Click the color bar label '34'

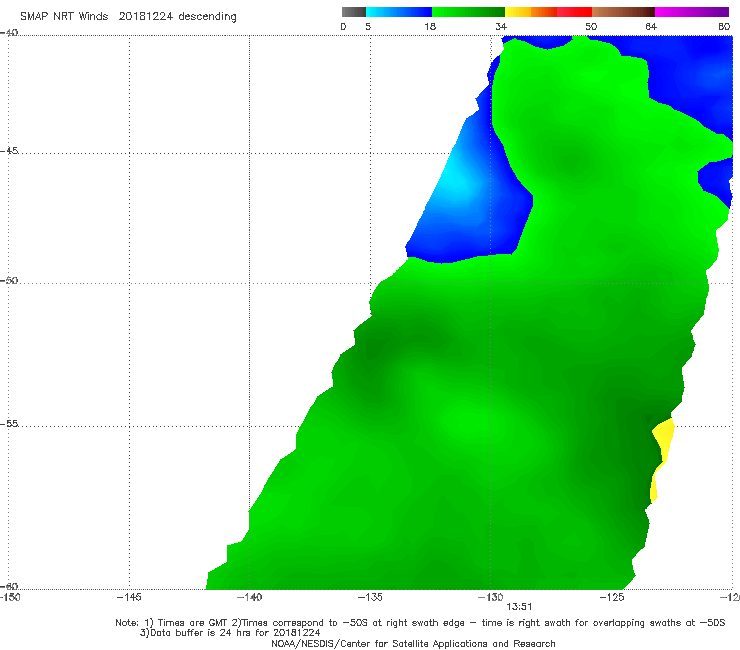point(501,27)
